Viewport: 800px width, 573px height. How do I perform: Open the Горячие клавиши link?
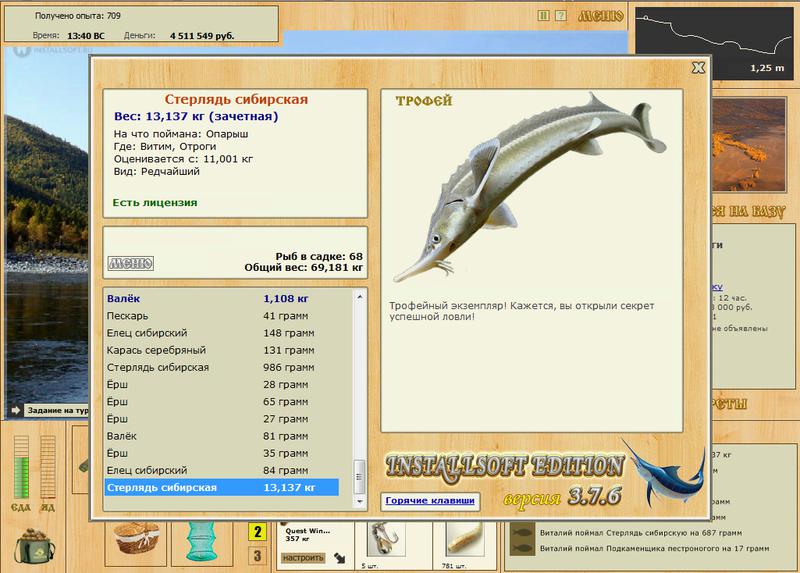pos(430,501)
